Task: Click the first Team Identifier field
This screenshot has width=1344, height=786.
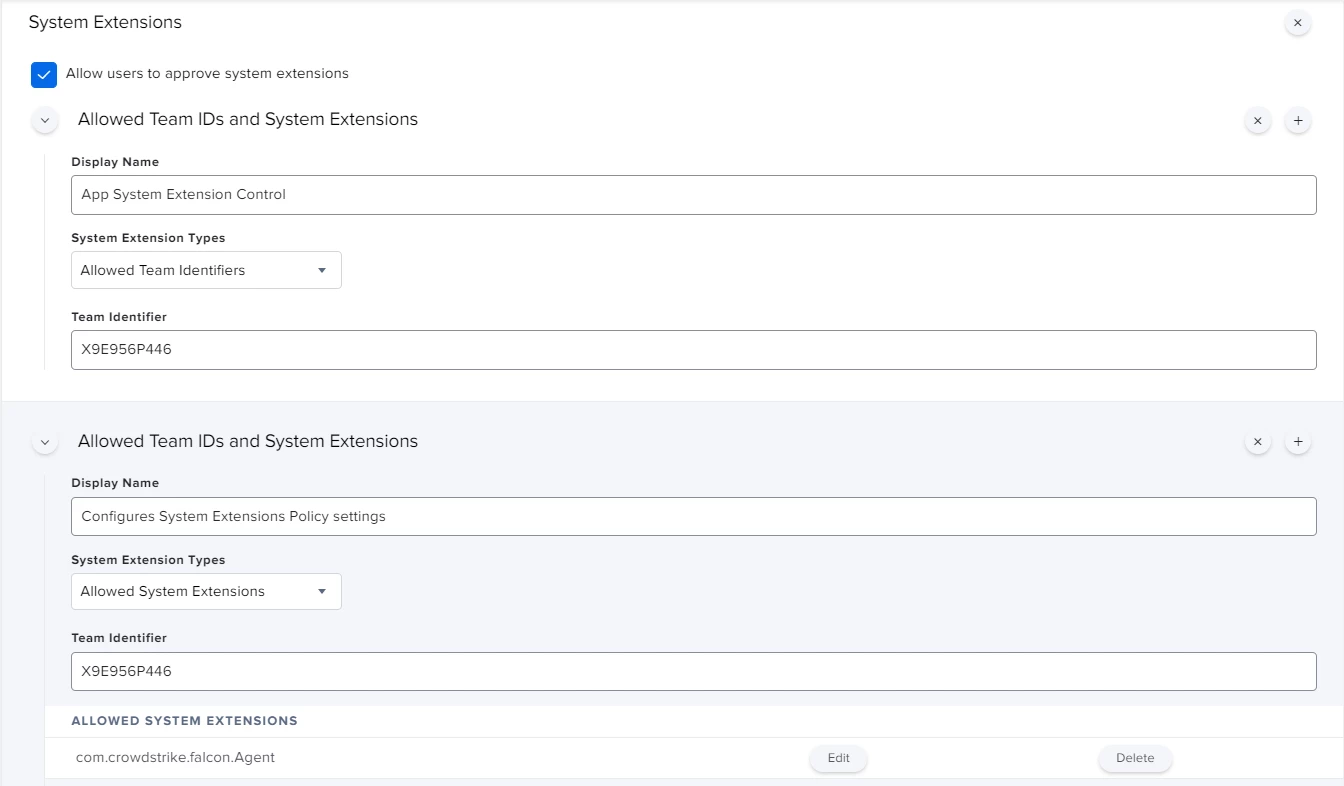Action: [693, 350]
